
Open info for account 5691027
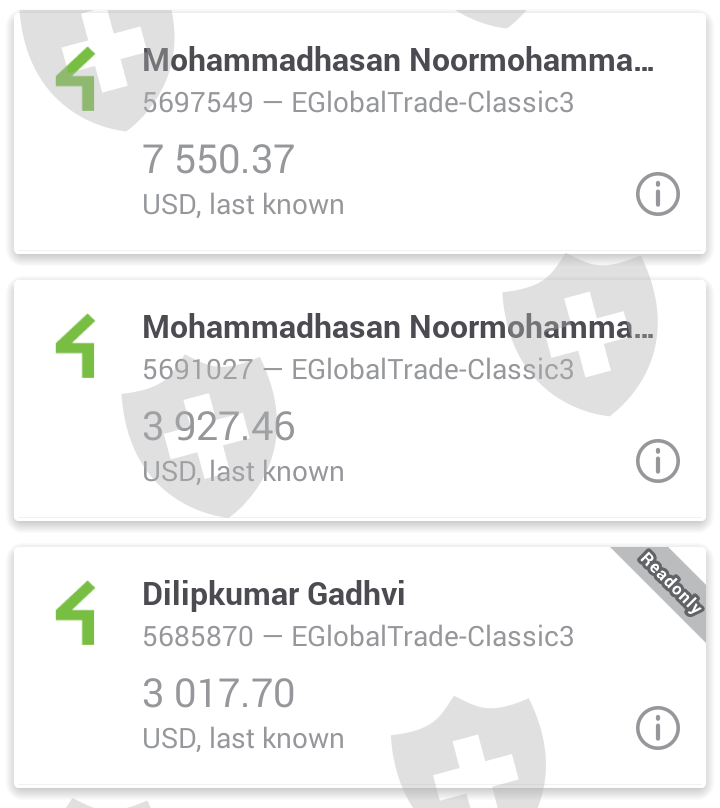[x=657, y=461]
